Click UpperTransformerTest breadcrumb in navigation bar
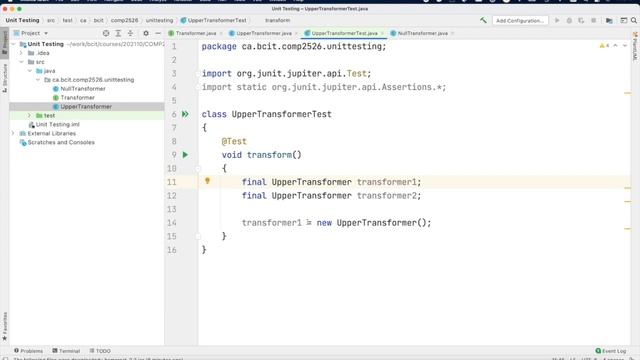The image size is (640, 360). click(213, 20)
